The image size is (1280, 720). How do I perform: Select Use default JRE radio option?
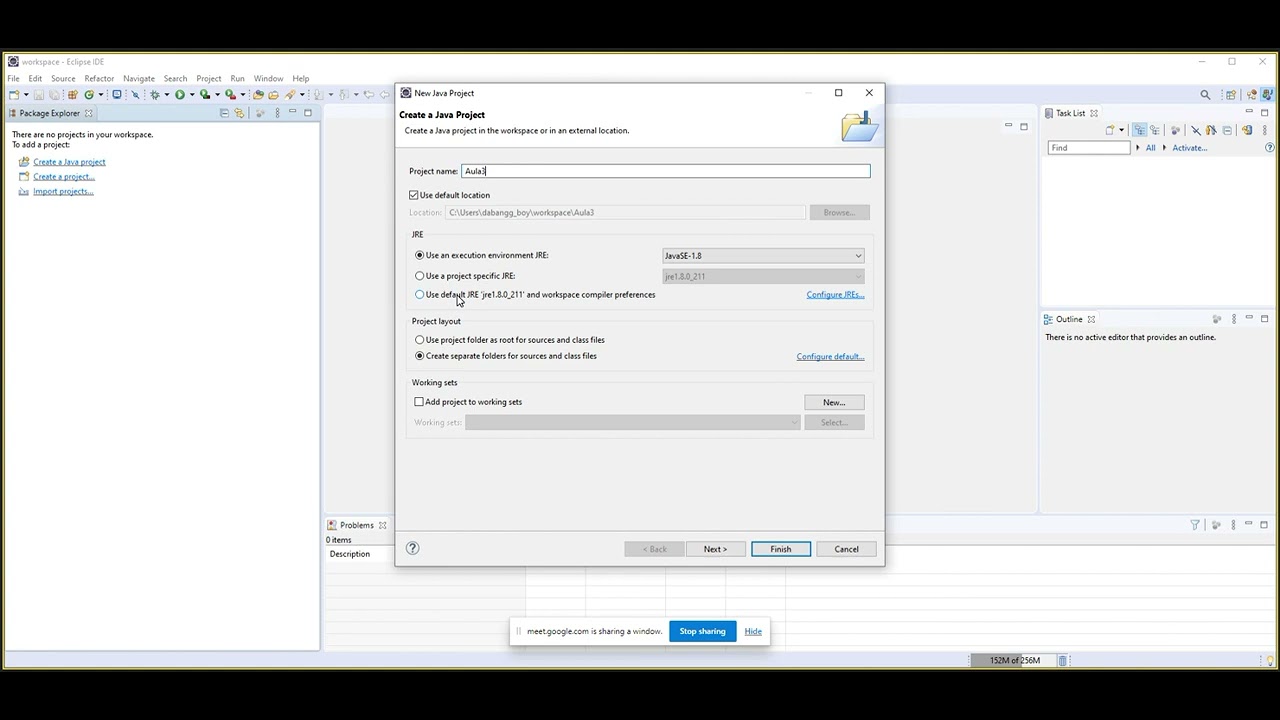tap(420, 294)
